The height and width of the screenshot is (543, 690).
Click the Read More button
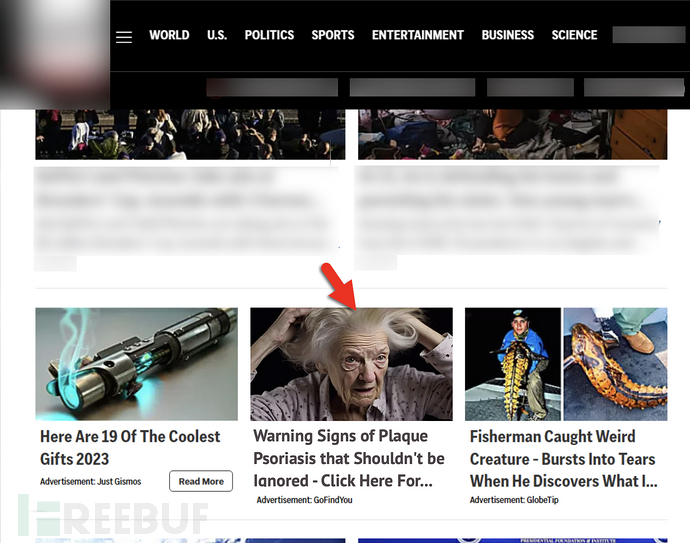(x=201, y=481)
